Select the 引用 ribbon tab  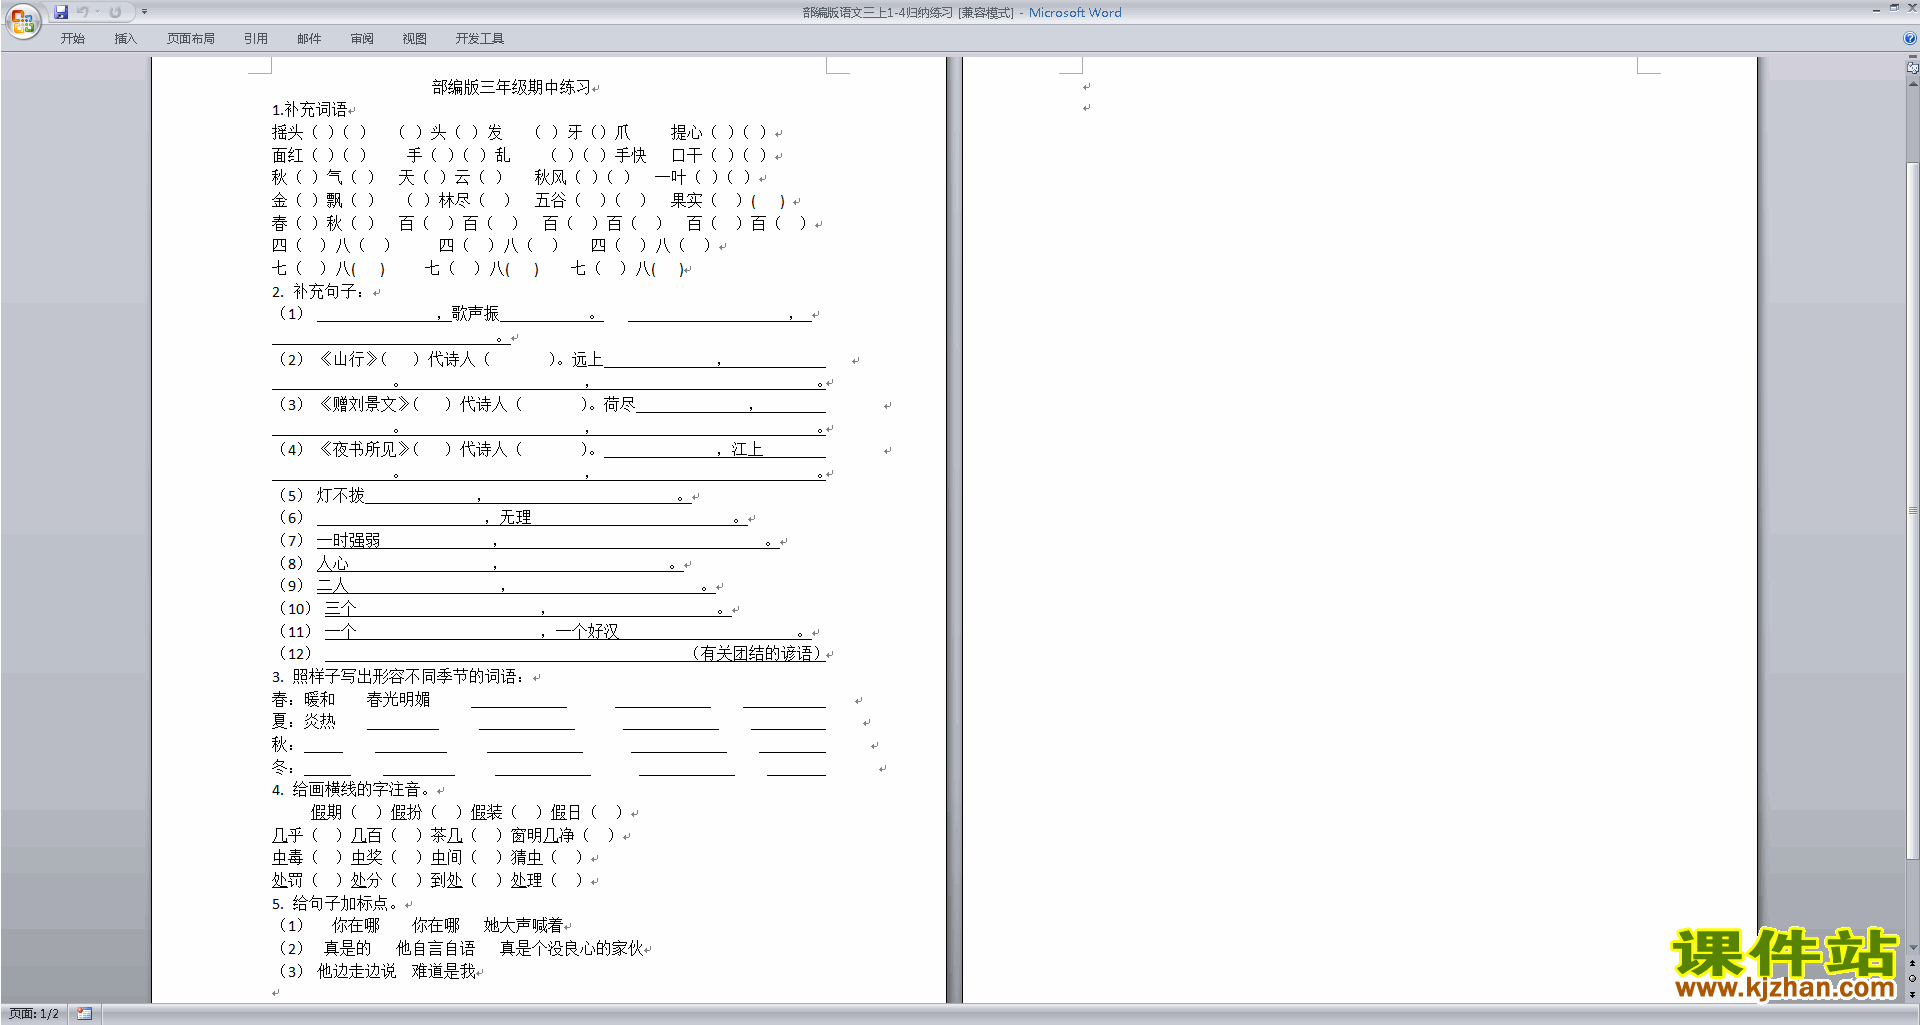(255, 38)
